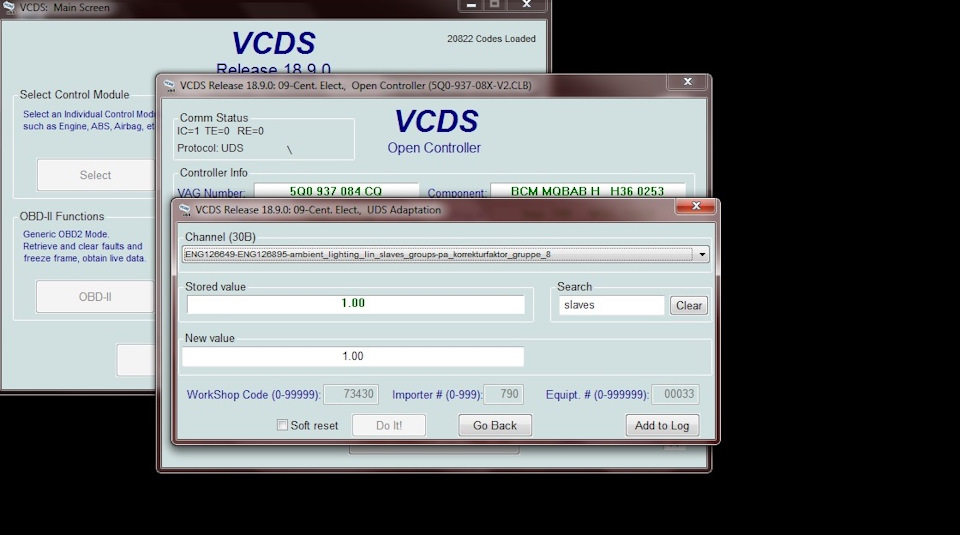
Task: Minimize the VCDS Main Screen window
Action: (471, 5)
